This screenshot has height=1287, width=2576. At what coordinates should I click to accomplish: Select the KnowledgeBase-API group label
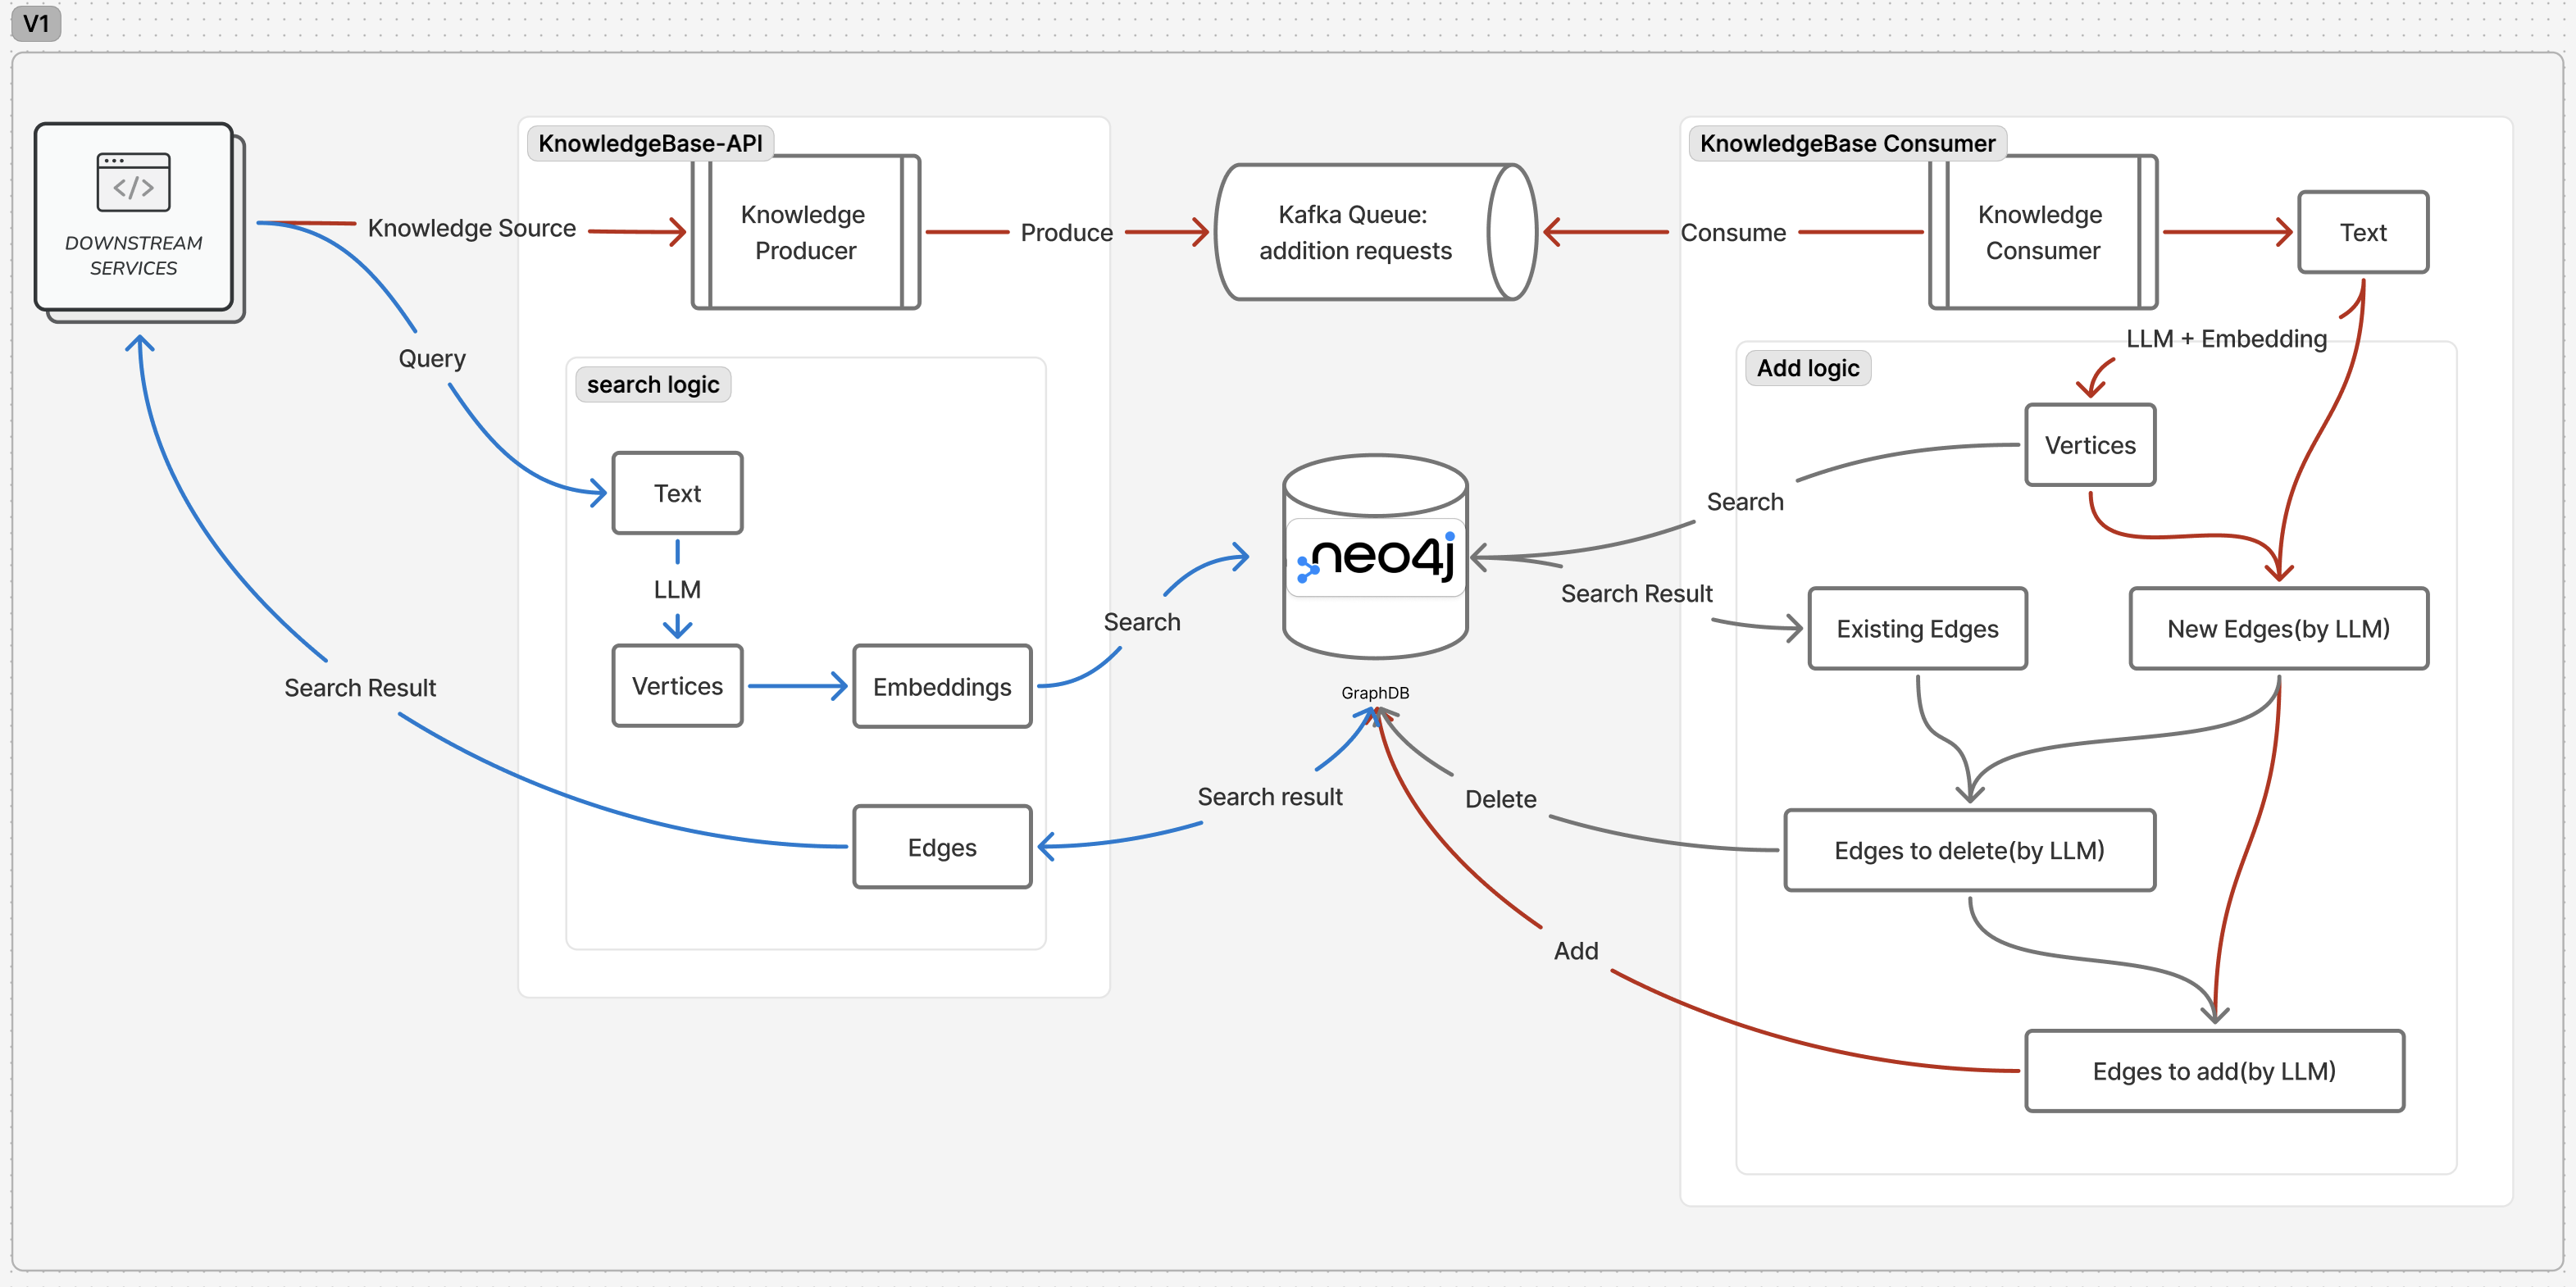(x=650, y=143)
